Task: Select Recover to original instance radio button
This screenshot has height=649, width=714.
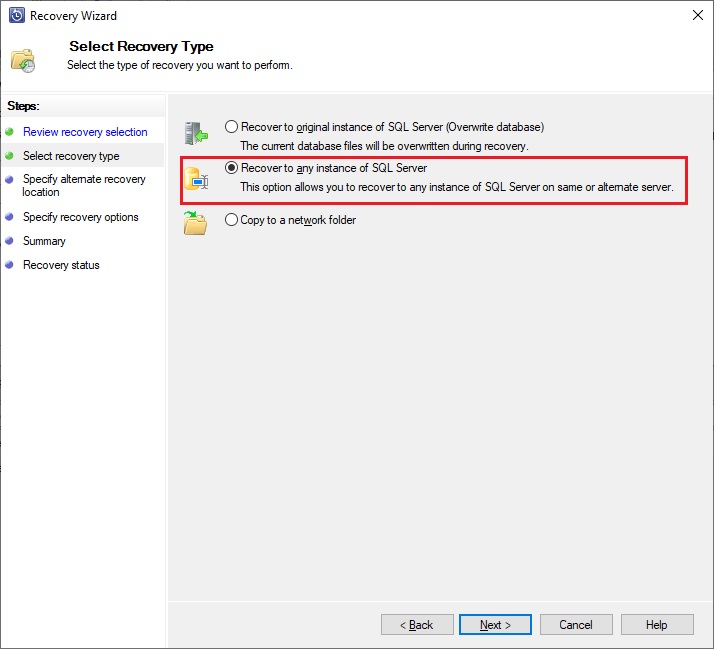Action: click(231, 127)
